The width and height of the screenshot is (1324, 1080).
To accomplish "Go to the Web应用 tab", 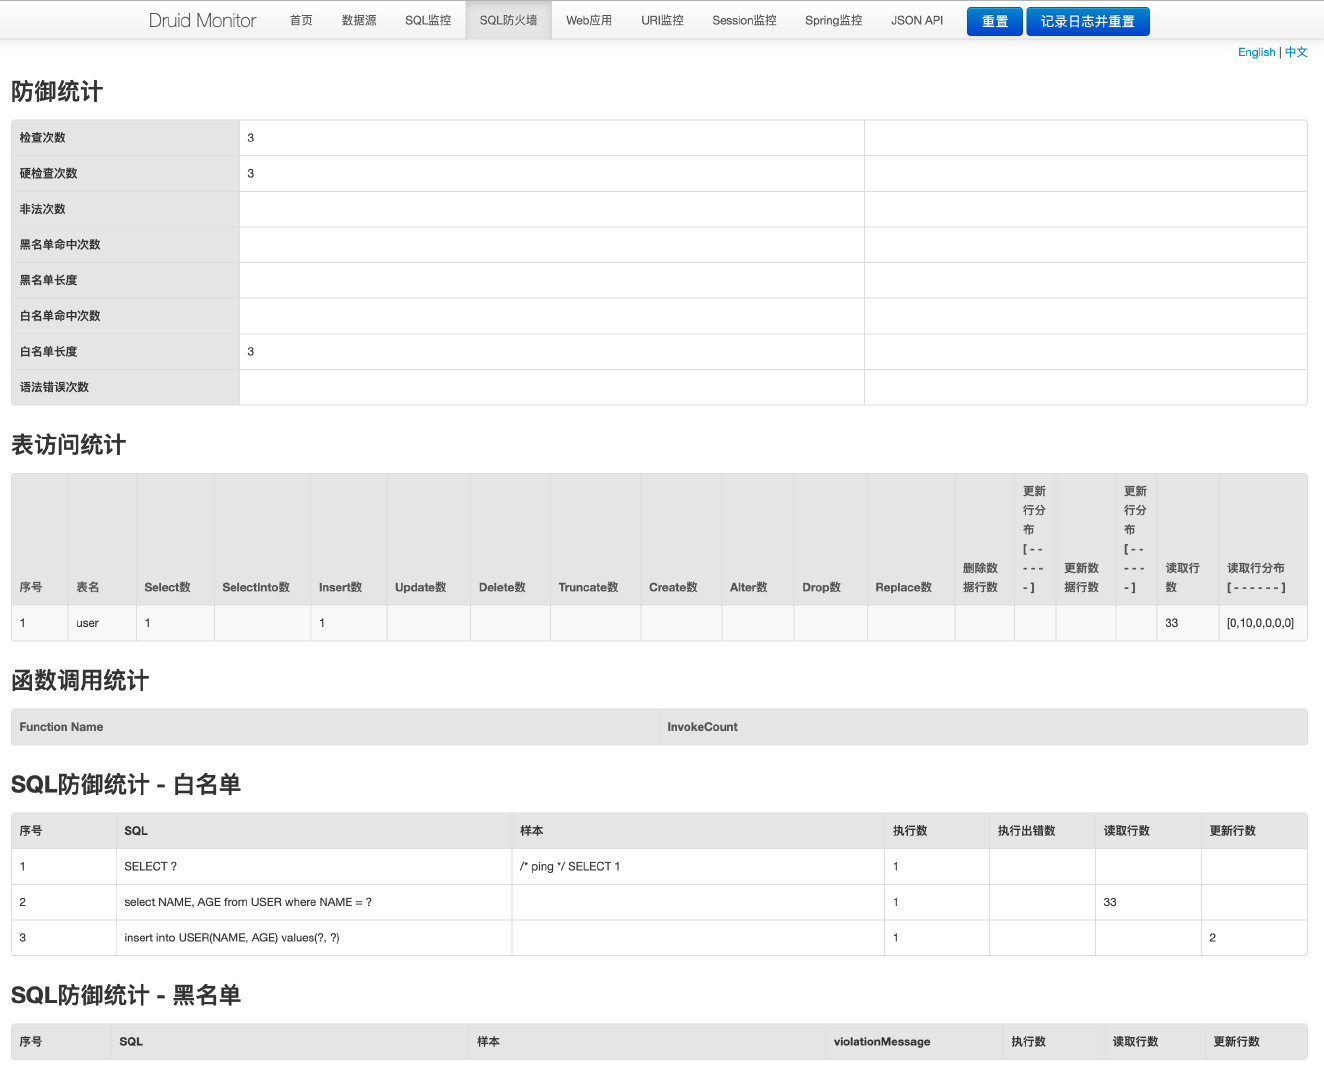I will click(x=589, y=20).
